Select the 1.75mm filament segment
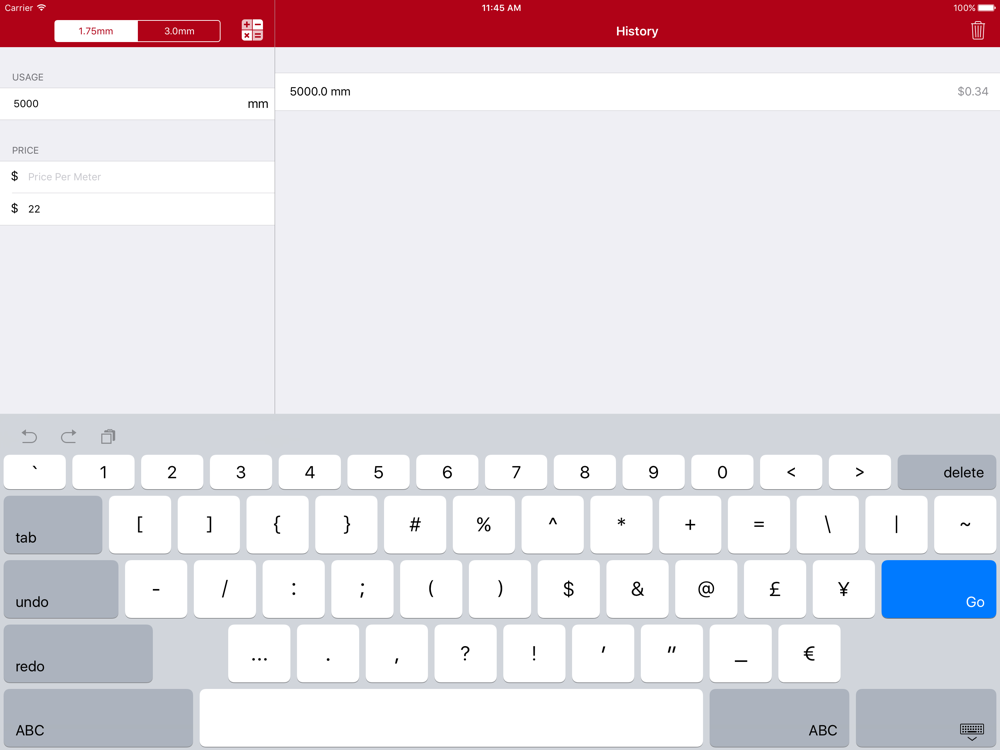Screen dimensions: 1000x750 96,31
